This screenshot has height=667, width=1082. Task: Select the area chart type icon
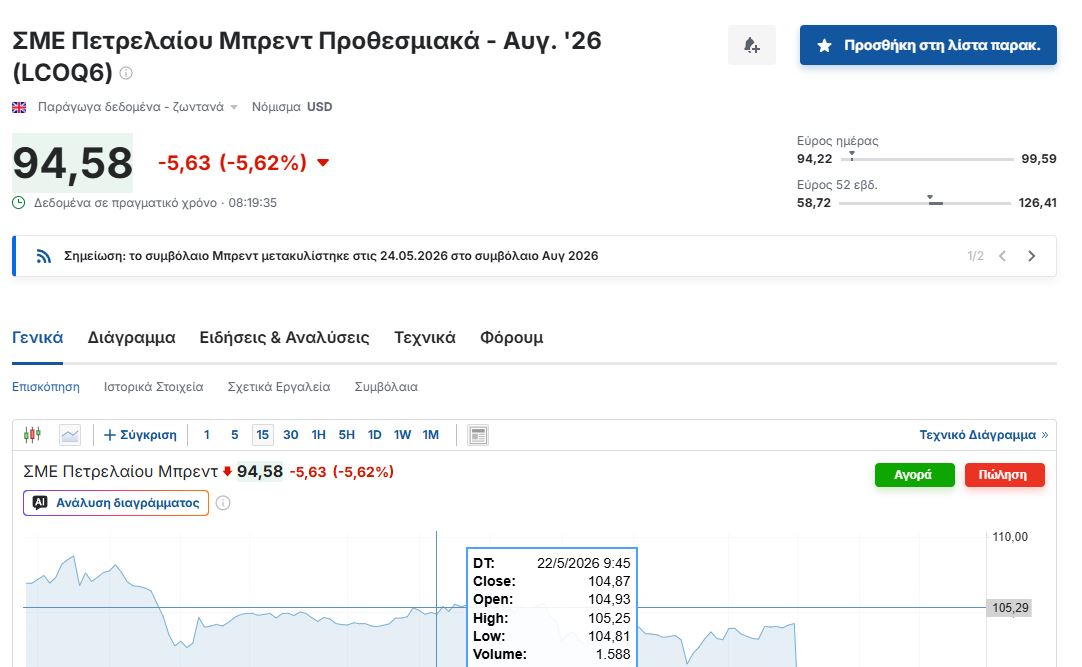pyautogui.click(x=70, y=435)
